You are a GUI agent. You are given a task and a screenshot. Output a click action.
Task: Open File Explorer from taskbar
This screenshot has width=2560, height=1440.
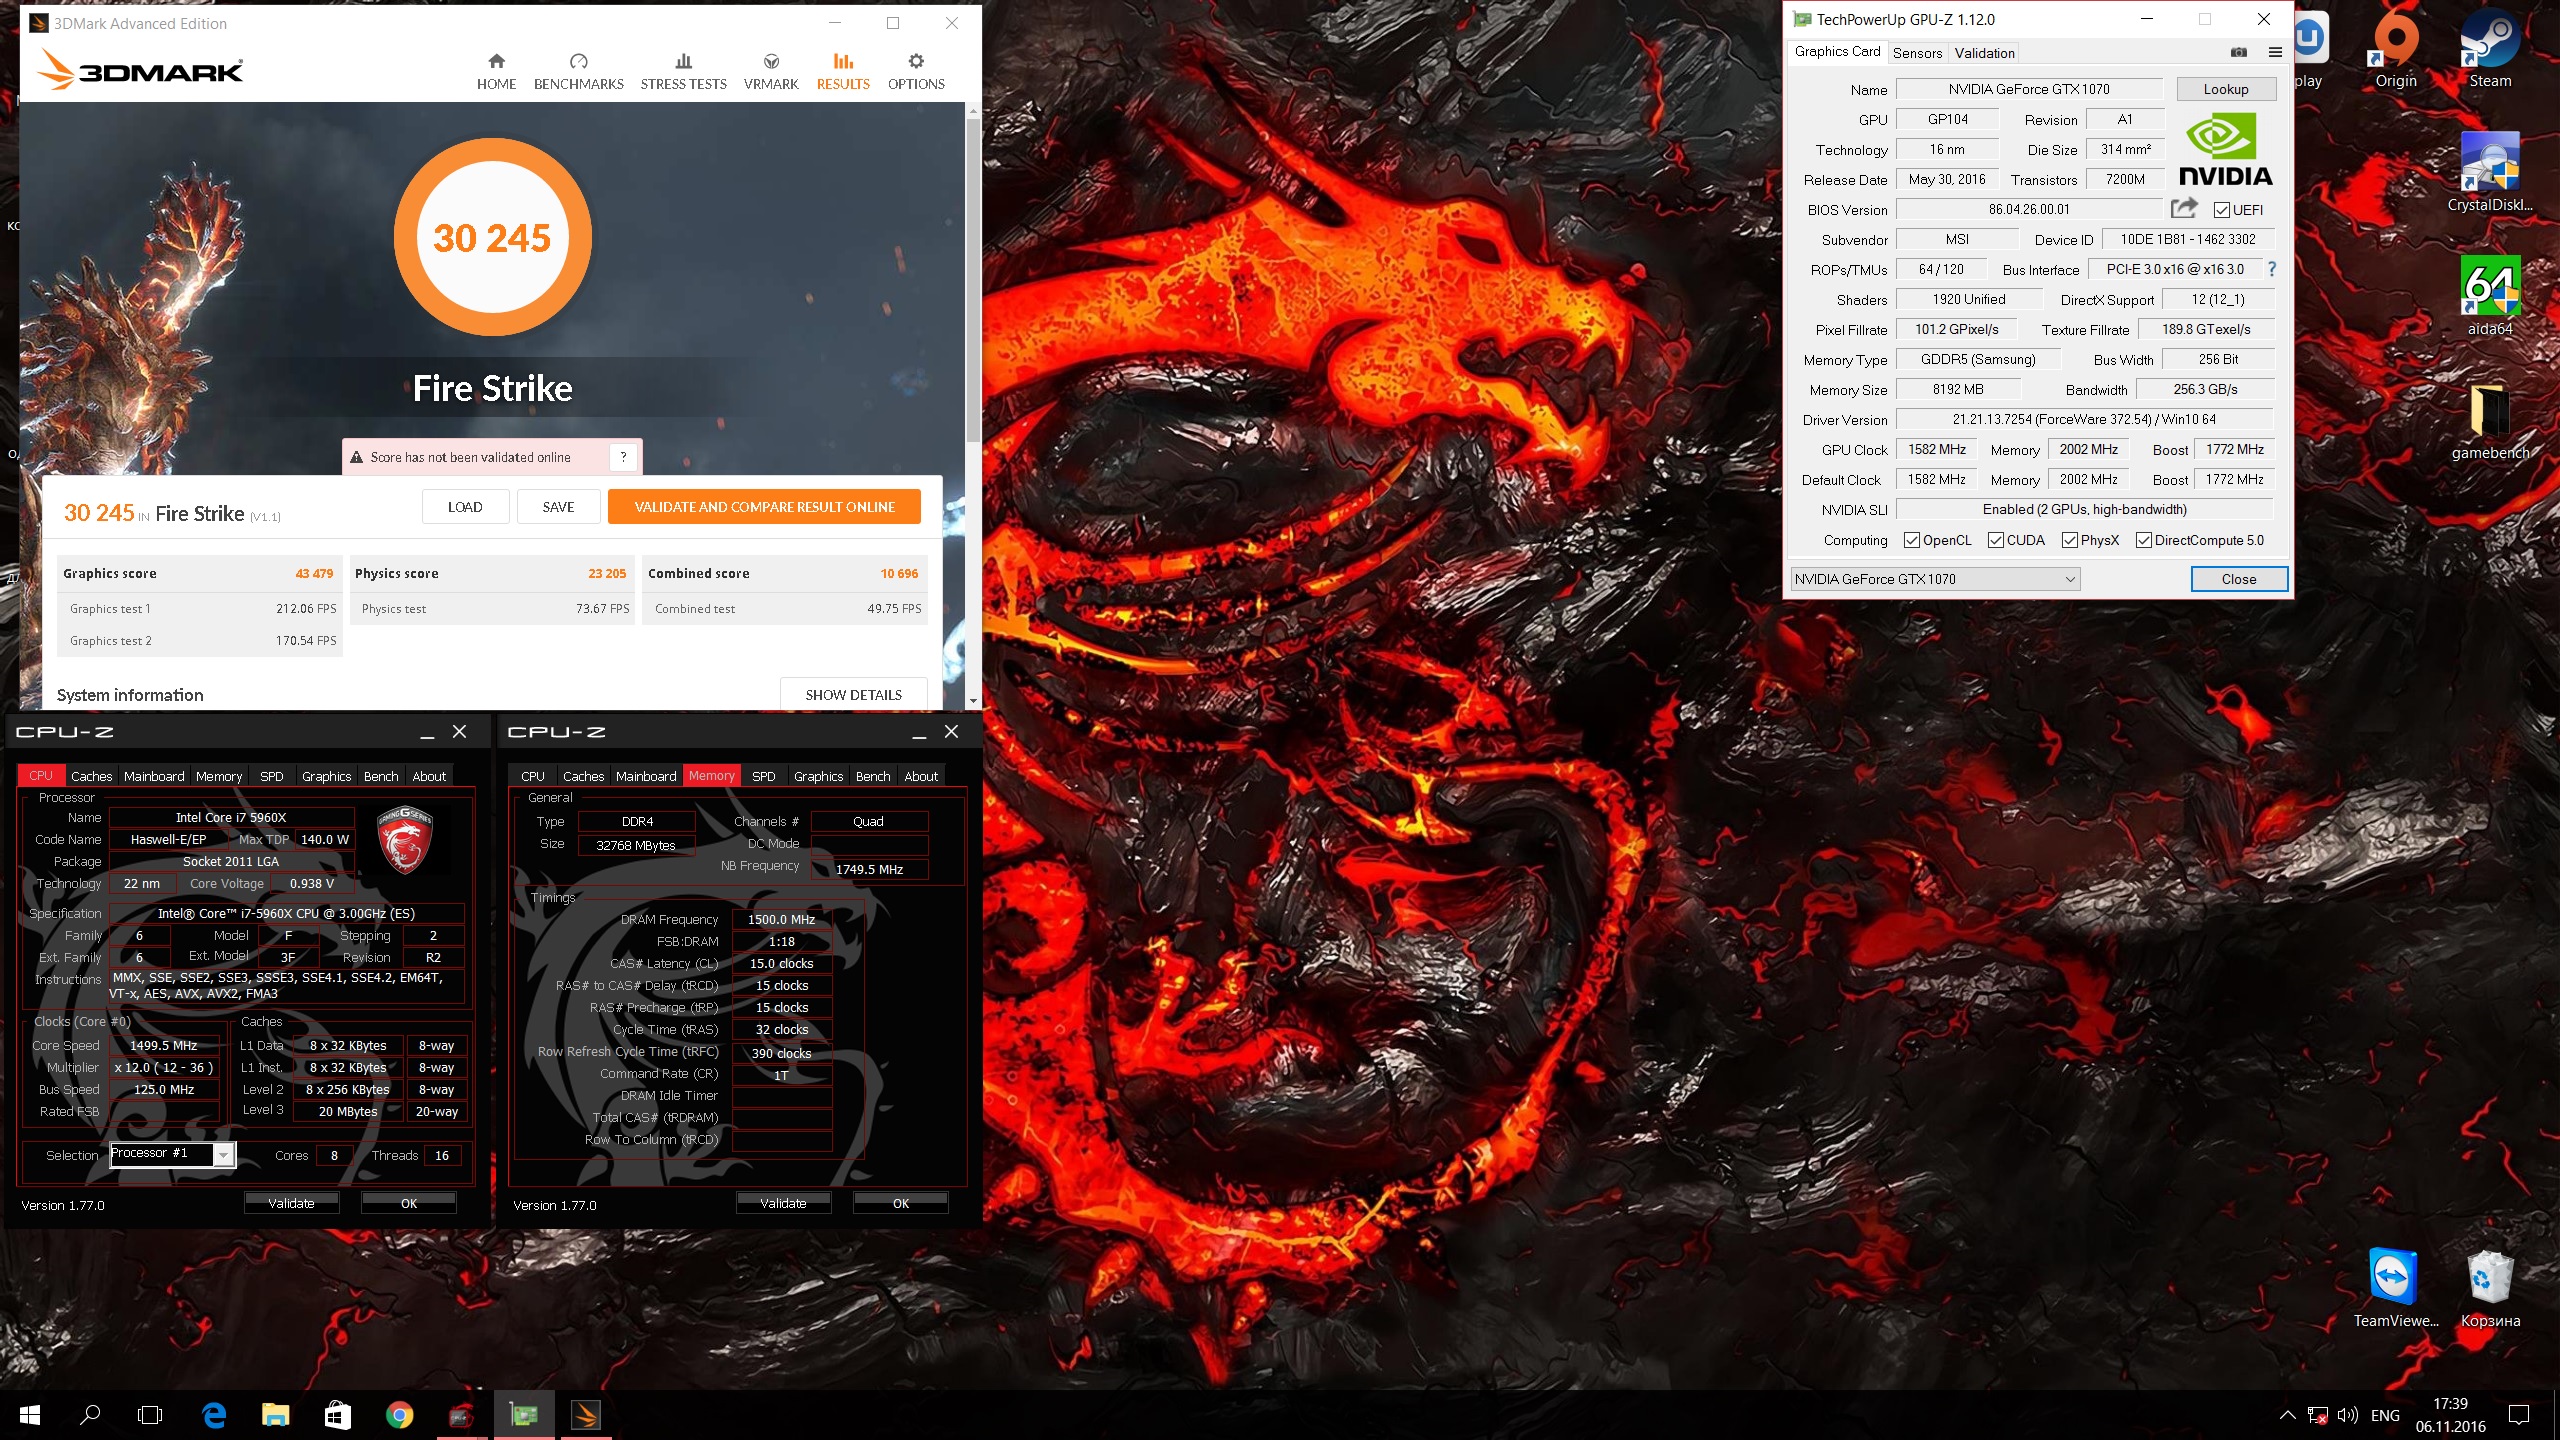[x=275, y=1415]
